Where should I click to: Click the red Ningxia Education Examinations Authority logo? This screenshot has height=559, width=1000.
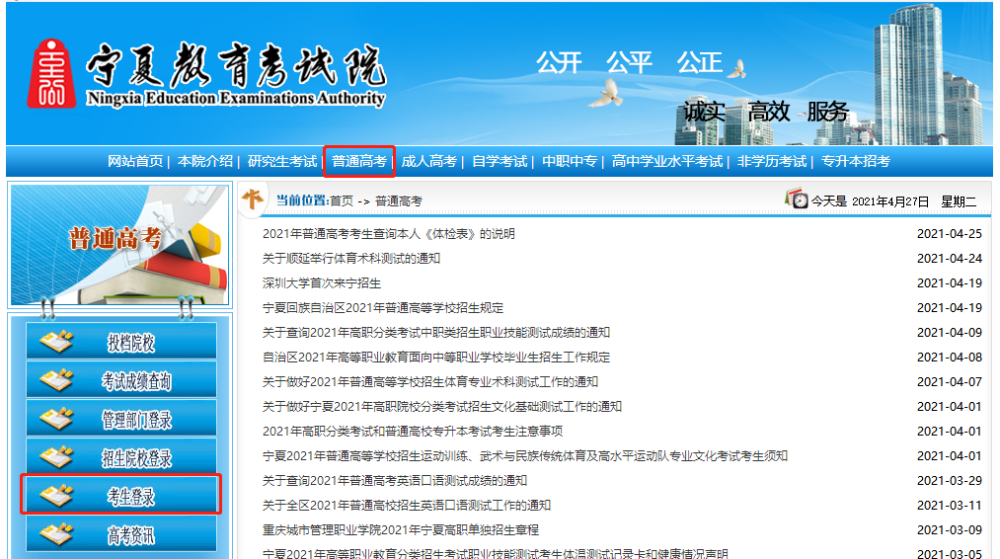[51, 73]
